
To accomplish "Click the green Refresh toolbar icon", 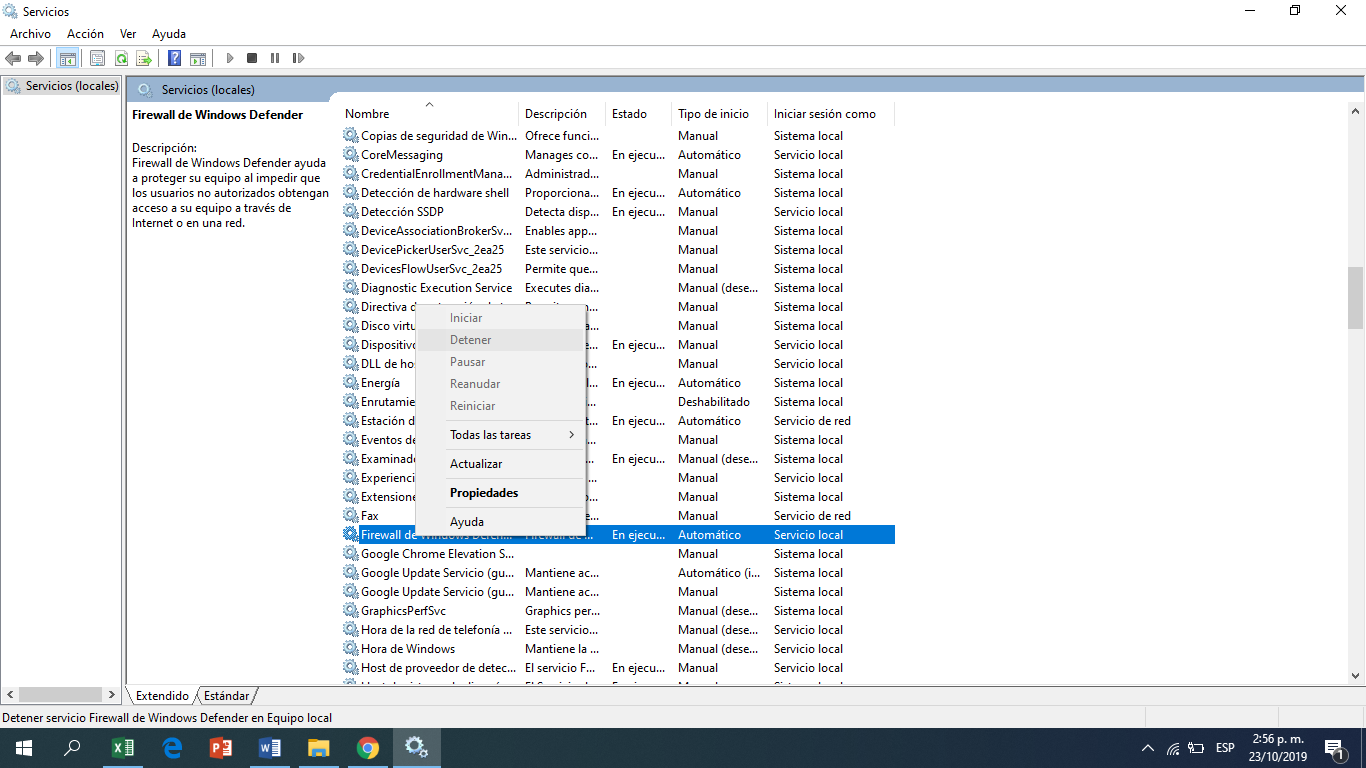I will [121, 58].
